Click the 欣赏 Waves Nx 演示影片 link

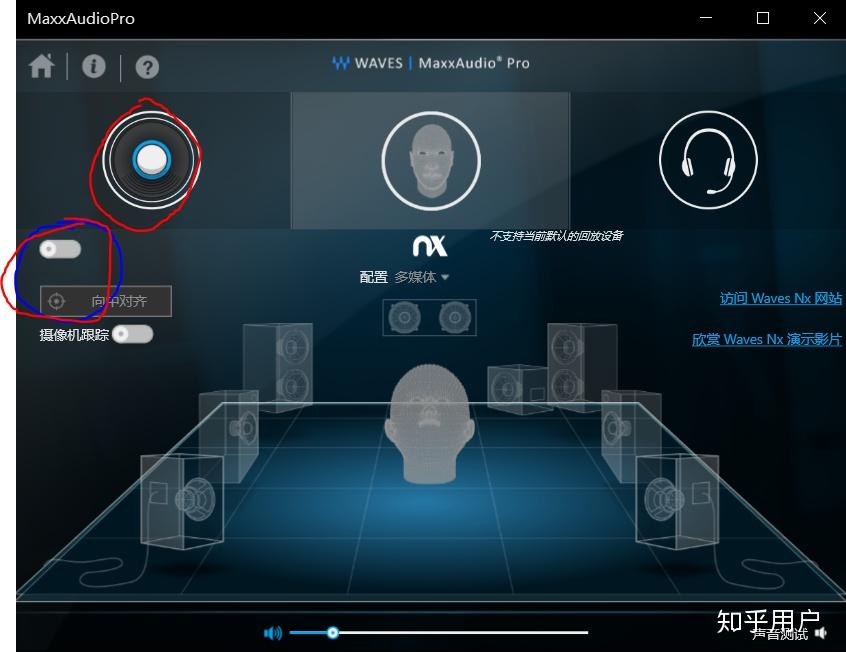point(766,339)
